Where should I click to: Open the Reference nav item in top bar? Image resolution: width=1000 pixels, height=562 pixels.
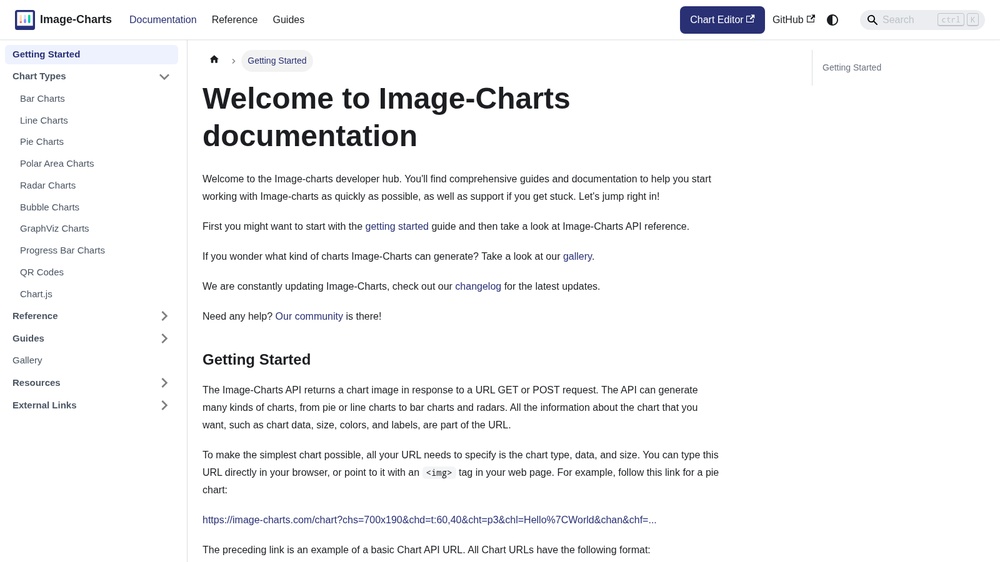(x=235, y=20)
